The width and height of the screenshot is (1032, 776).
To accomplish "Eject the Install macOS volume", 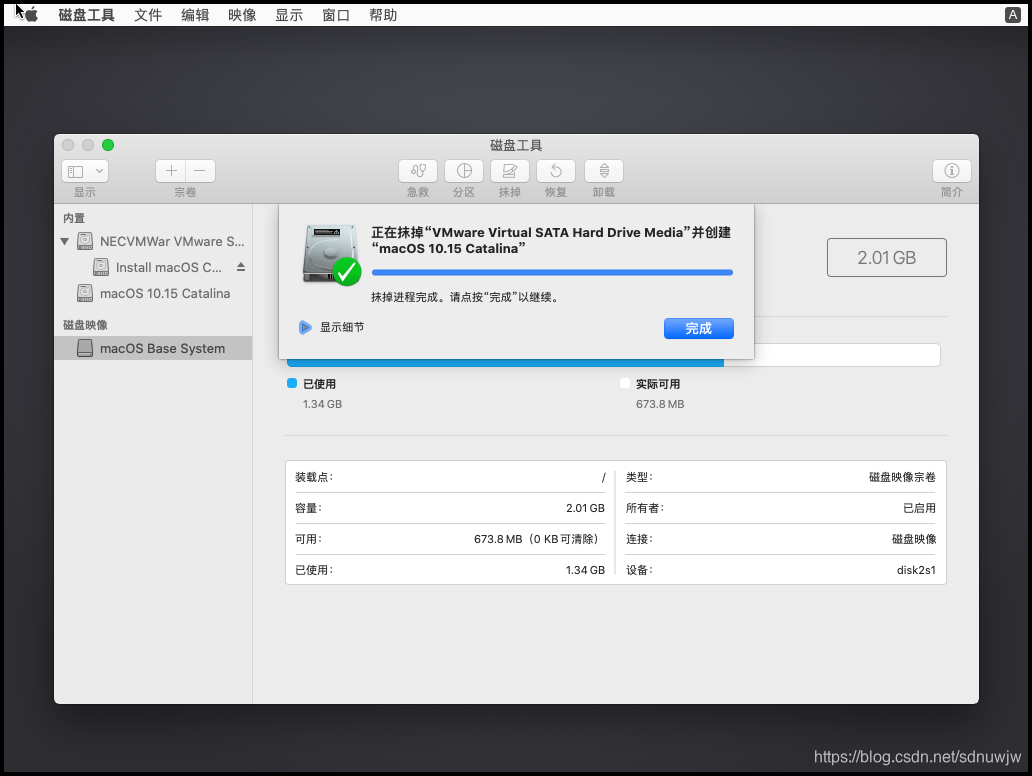I will pyautogui.click(x=241, y=267).
